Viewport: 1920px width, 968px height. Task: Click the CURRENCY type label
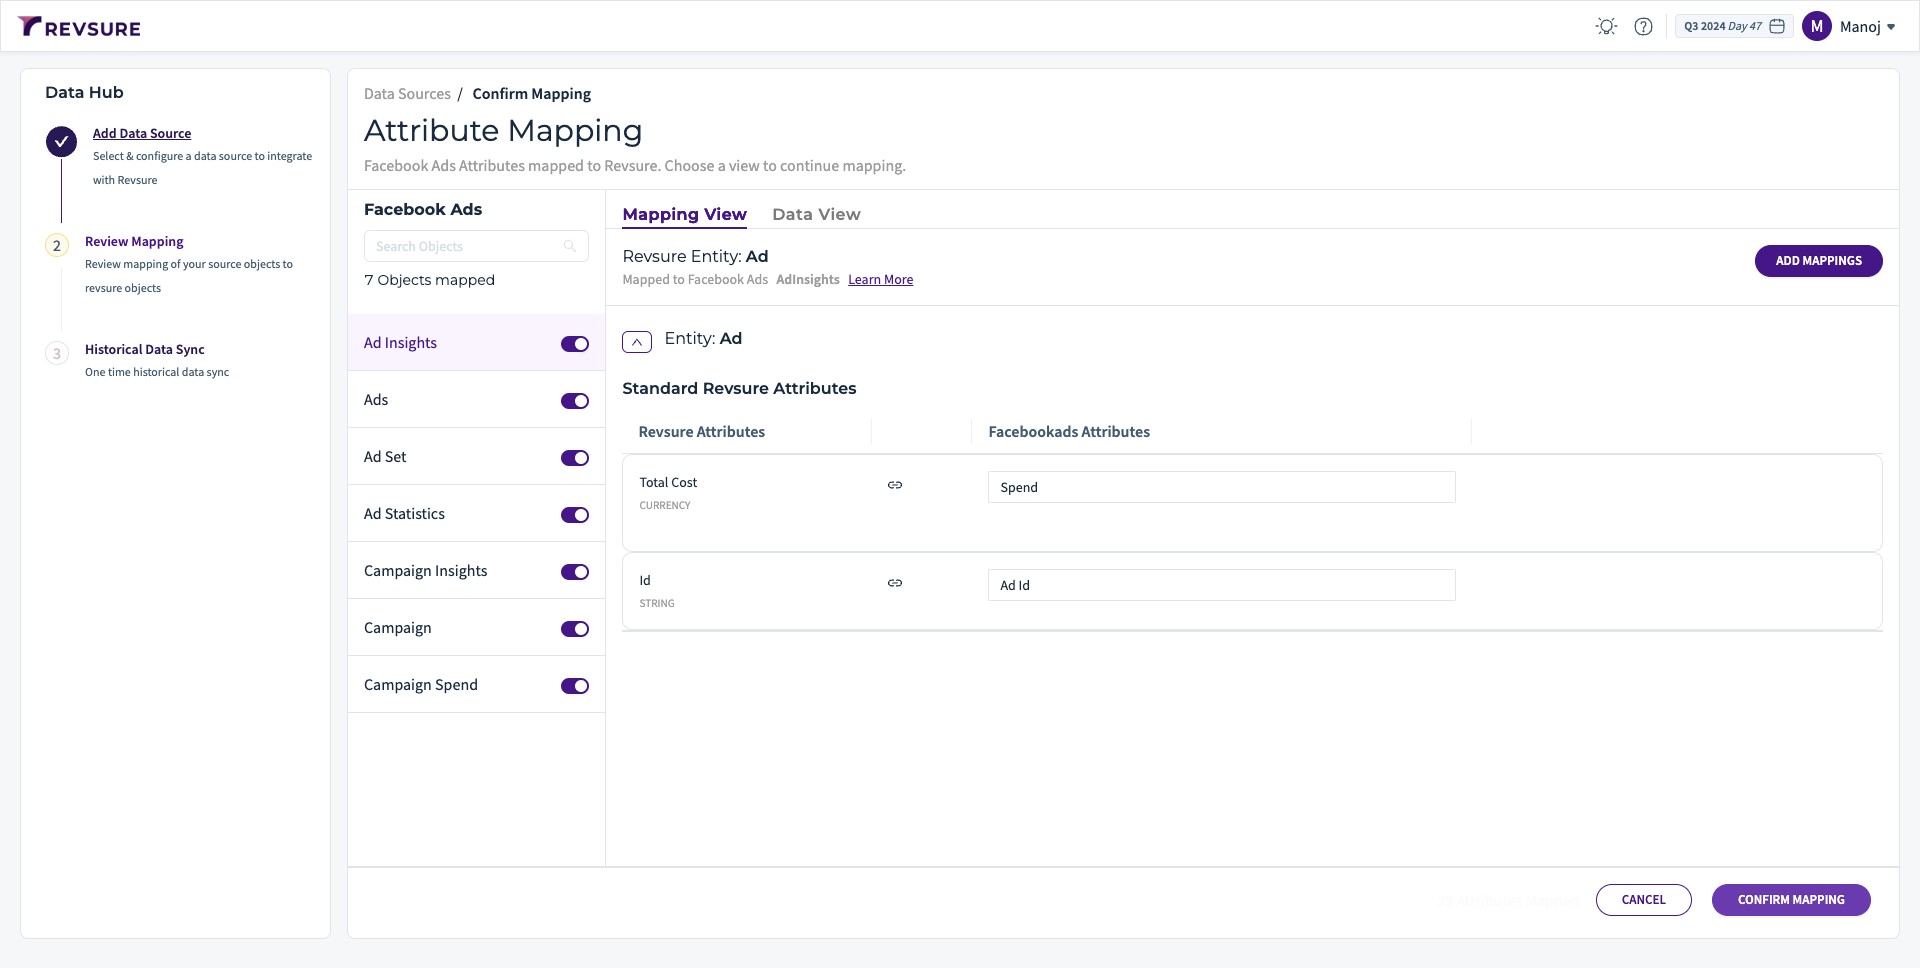click(x=665, y=506)
